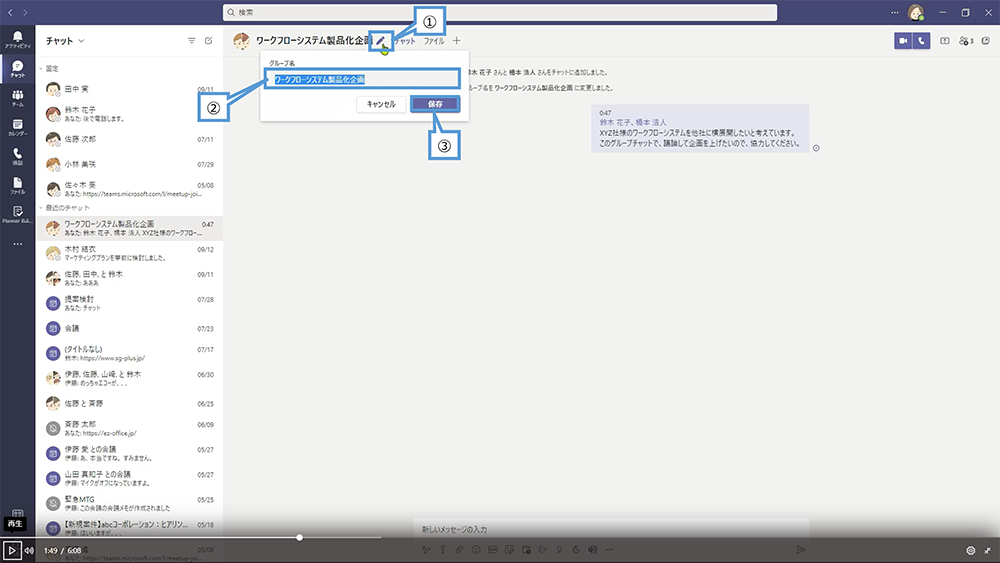This screenshot has height=563, width=1000.
Task: Click the 保存 button to save group name
Action: click(x=434, y=104)
